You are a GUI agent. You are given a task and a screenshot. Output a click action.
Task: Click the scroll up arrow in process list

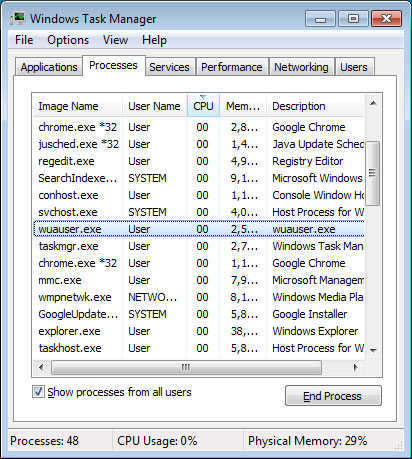point(373,103)
